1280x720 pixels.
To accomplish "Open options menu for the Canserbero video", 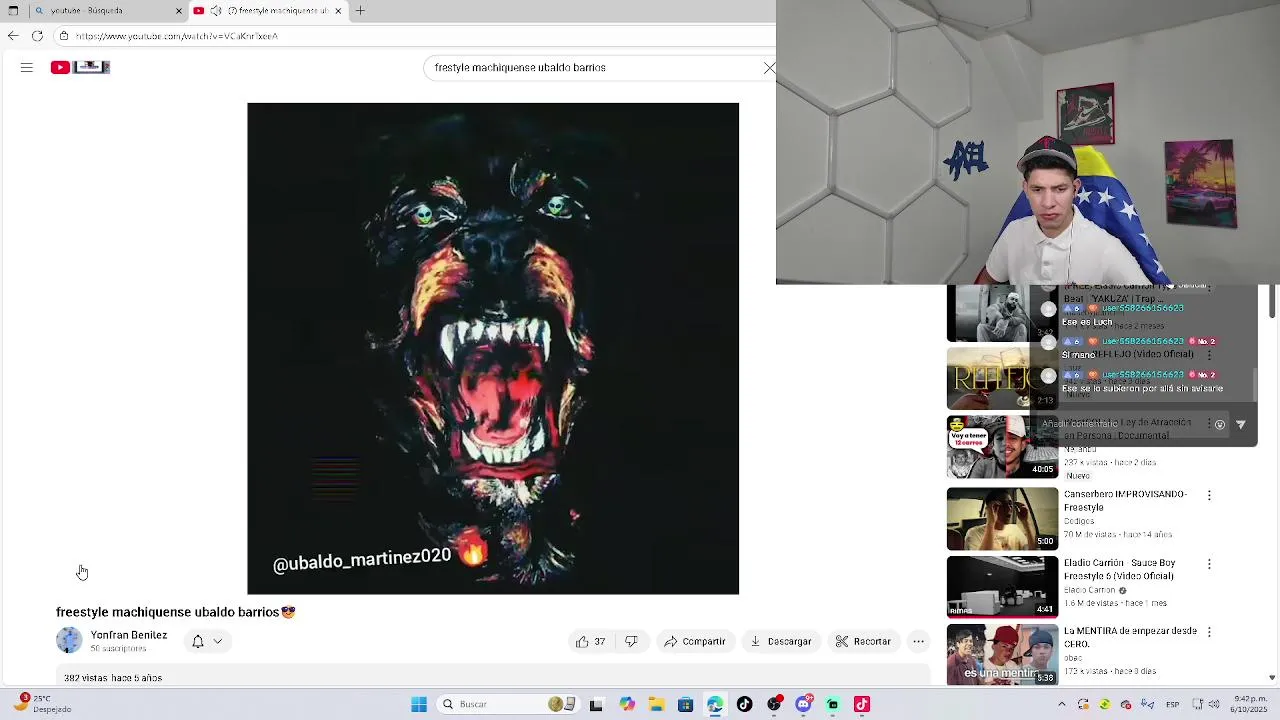I will 1209,495.
